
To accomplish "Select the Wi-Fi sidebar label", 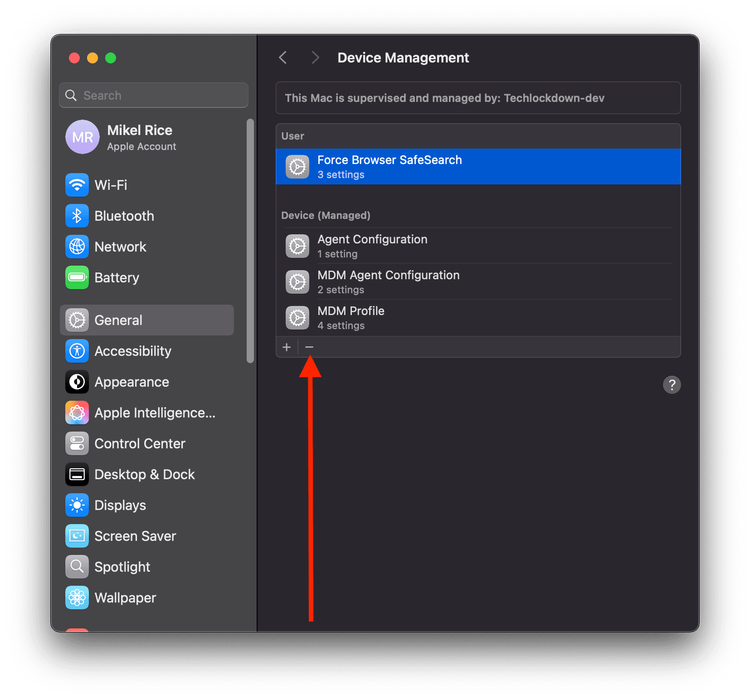I will click(111, 185).
